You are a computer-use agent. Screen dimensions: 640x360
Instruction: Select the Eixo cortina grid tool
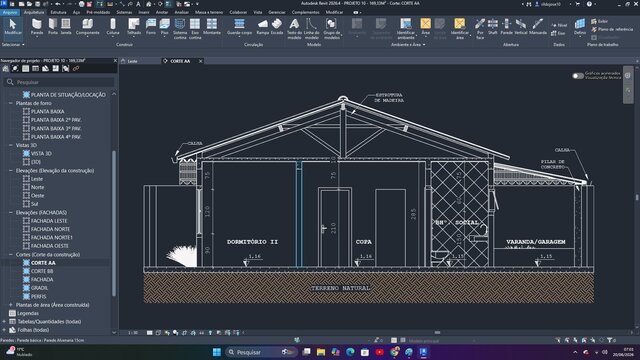point(195,29)
